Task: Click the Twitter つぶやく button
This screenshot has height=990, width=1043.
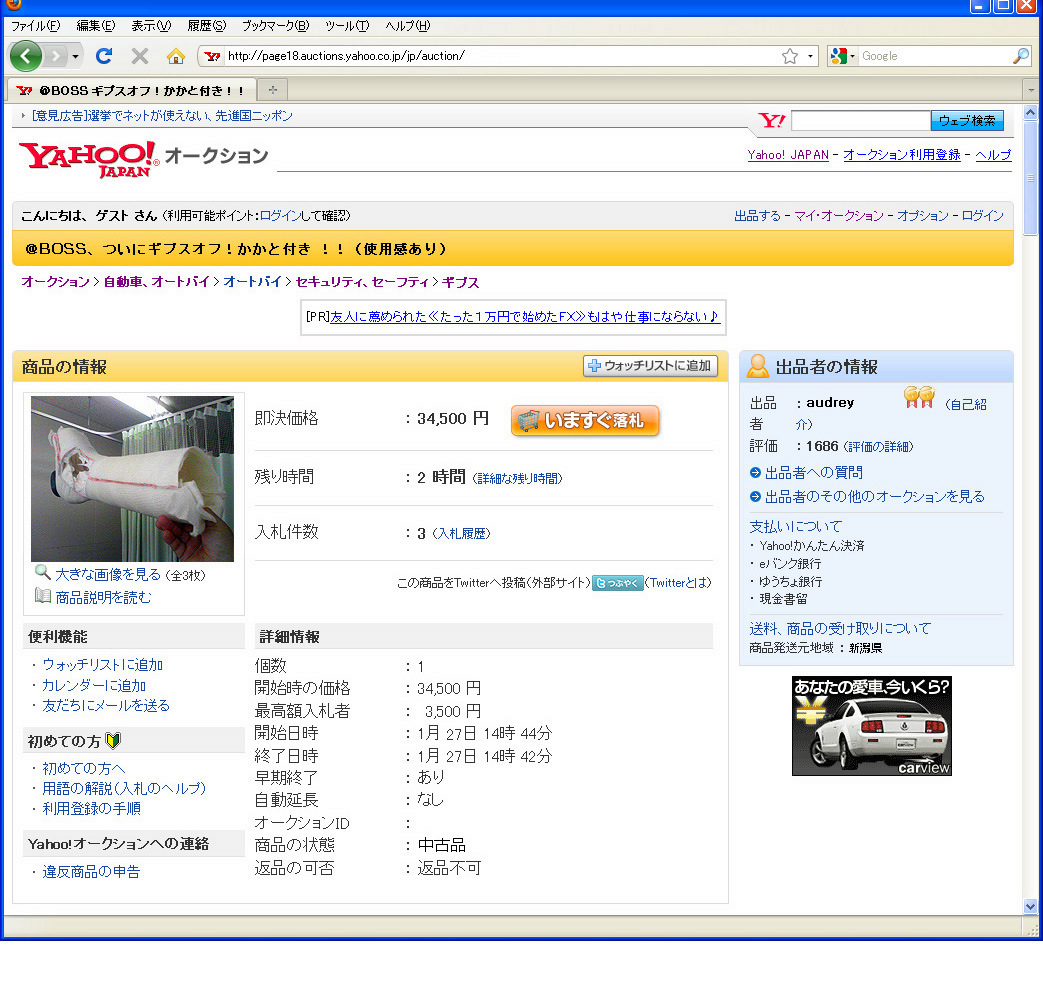Action: [x=617, y=583]
